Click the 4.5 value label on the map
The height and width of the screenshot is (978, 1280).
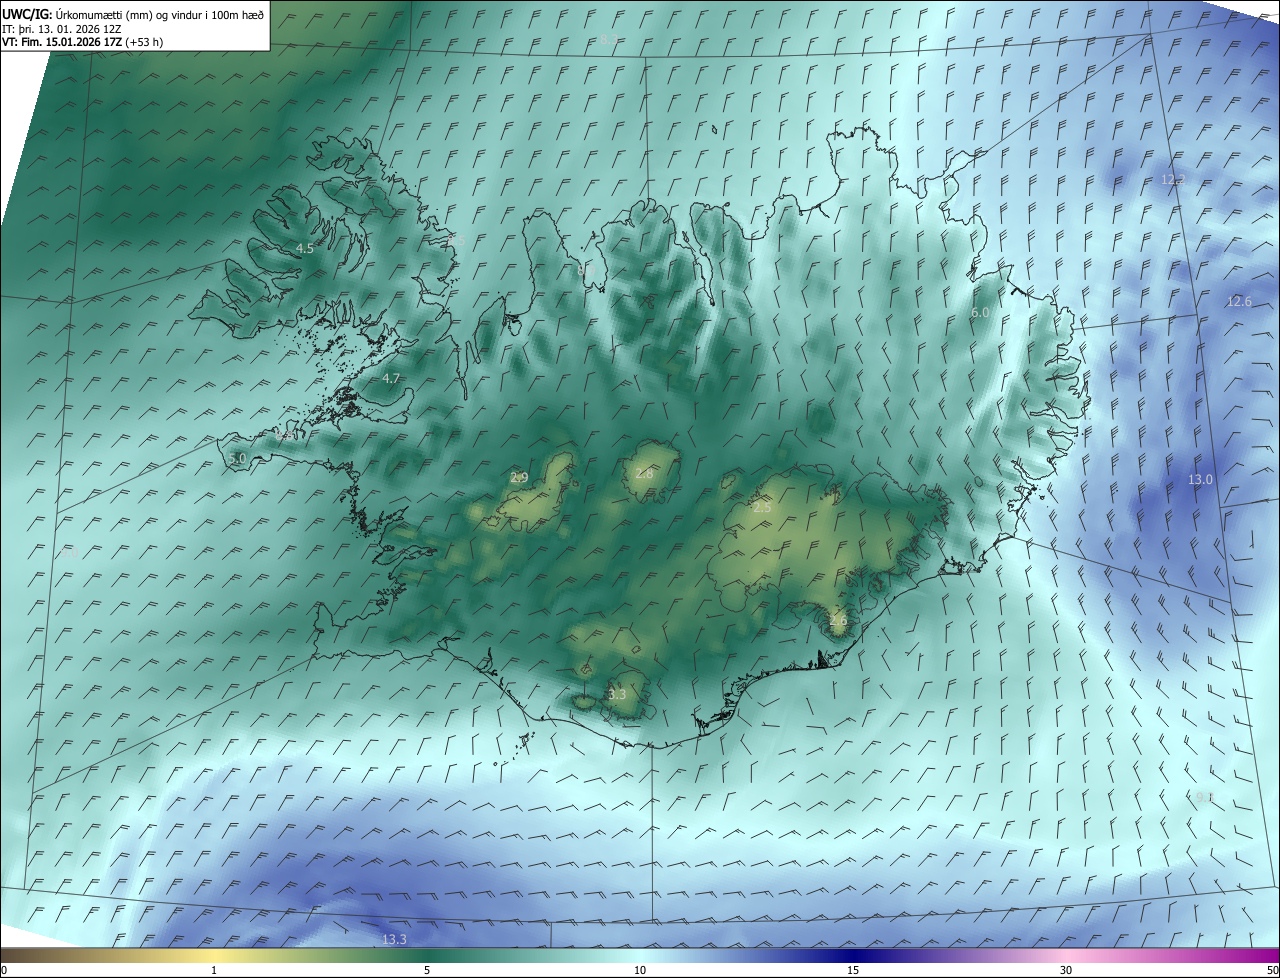[305, 248]
